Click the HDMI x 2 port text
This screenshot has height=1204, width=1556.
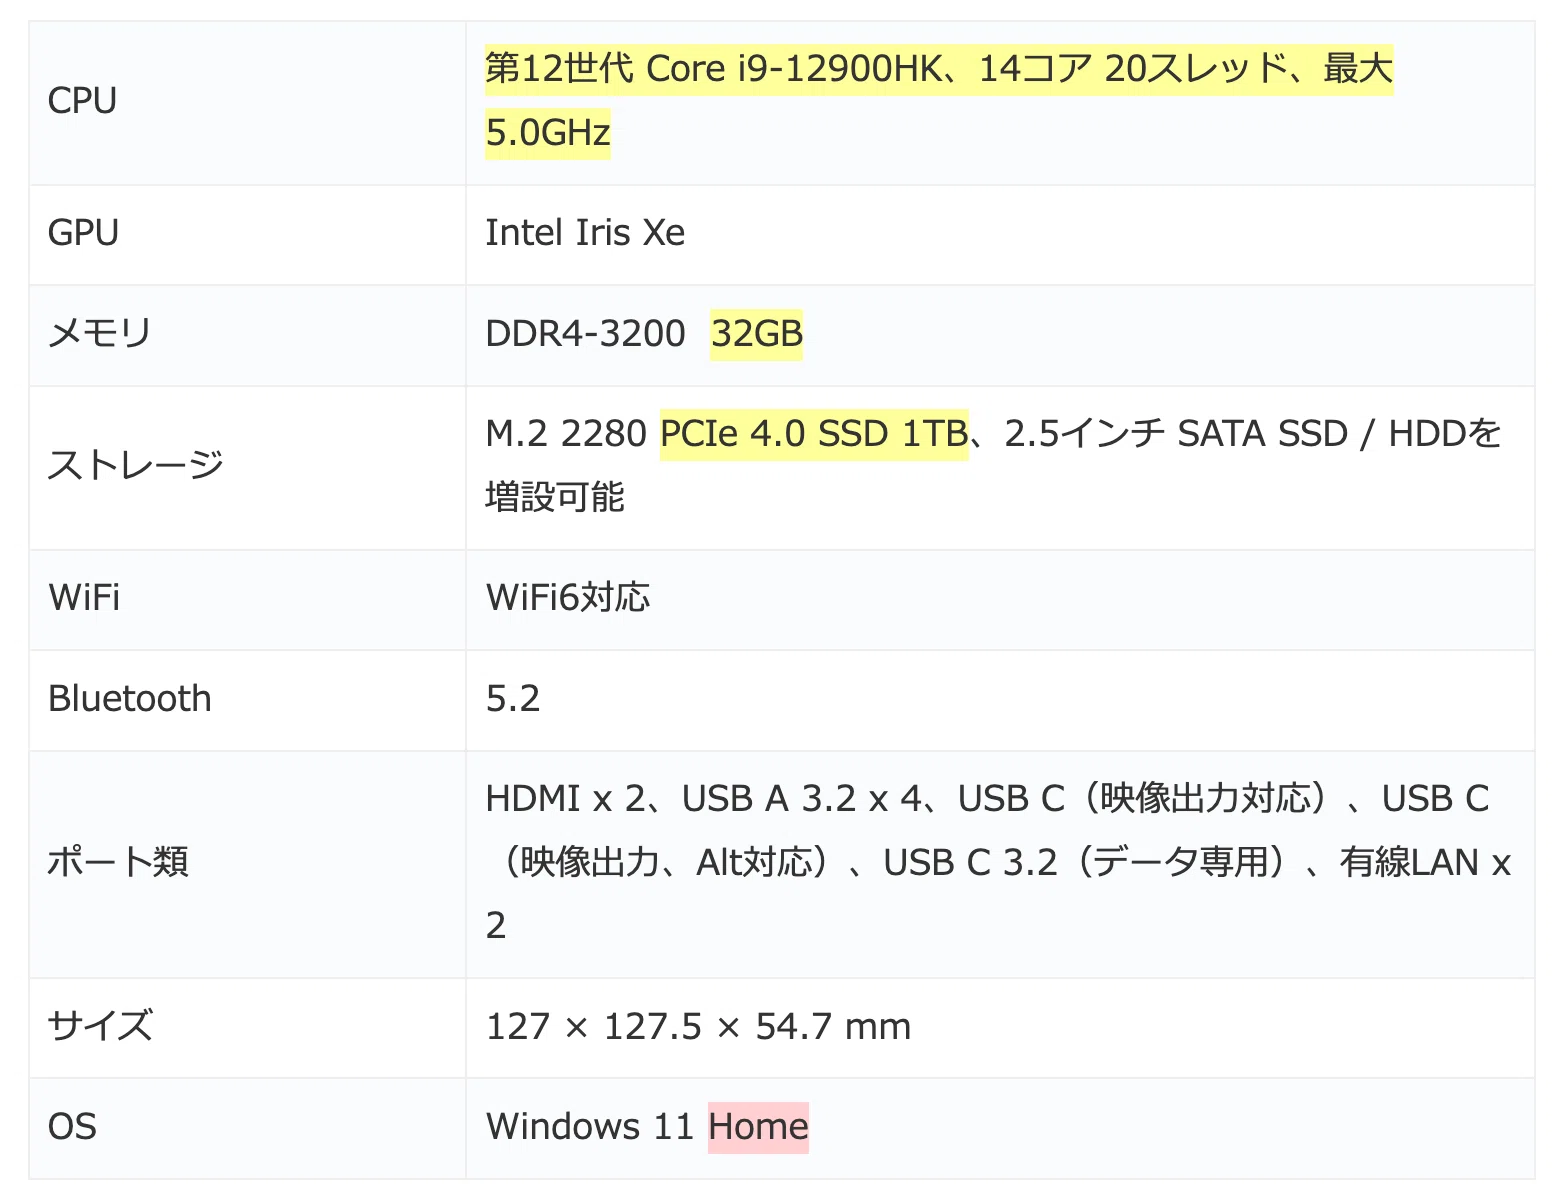click(565, 799)
